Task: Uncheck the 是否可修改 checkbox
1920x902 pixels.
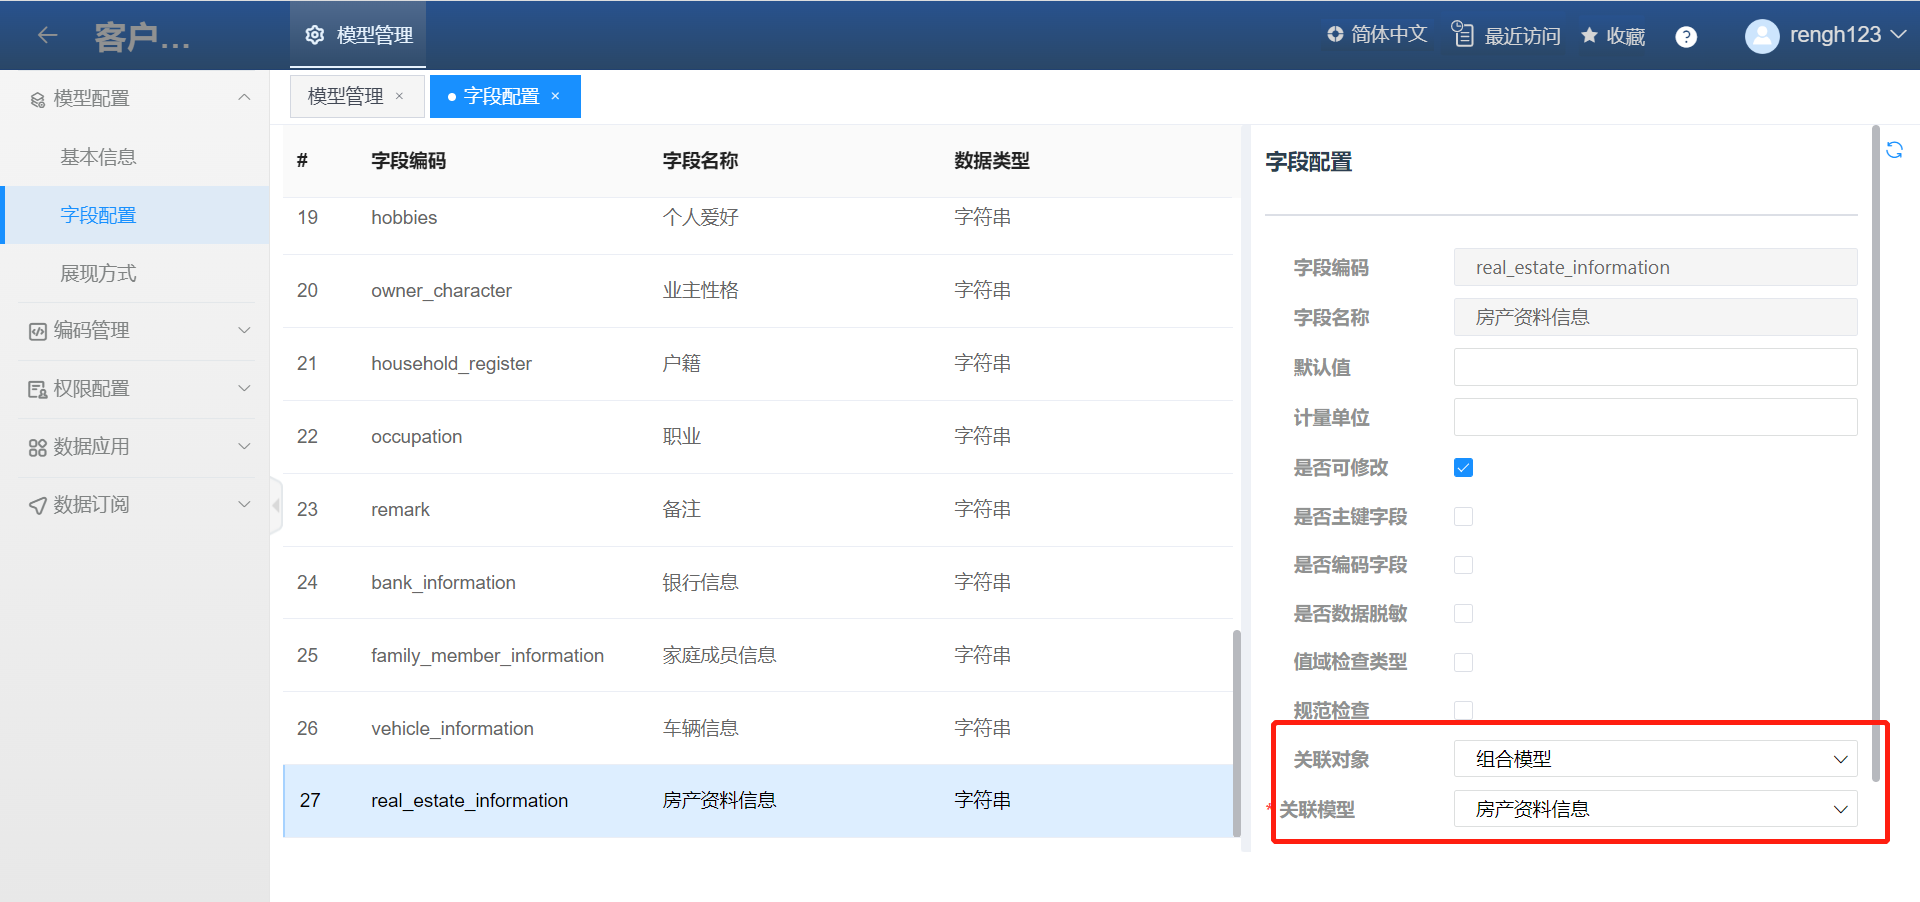Action: (1463, 468)
